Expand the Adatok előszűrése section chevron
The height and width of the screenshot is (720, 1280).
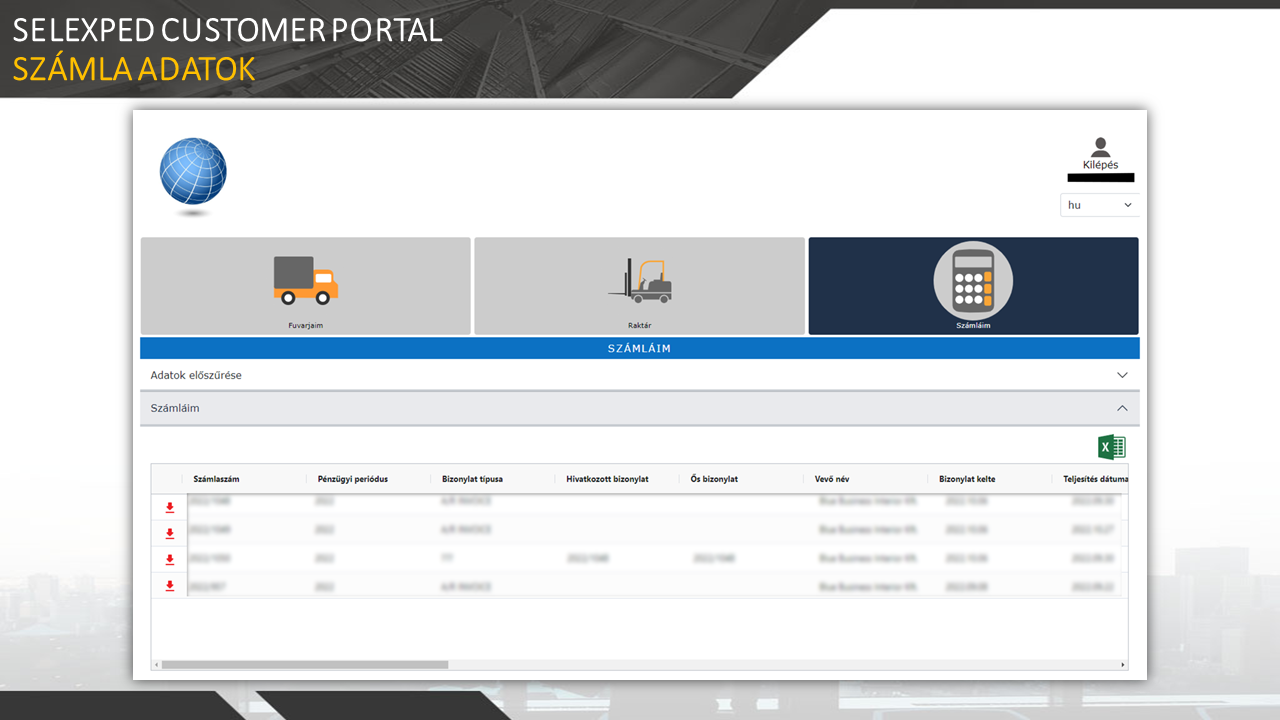click(x=1122, y=375)
